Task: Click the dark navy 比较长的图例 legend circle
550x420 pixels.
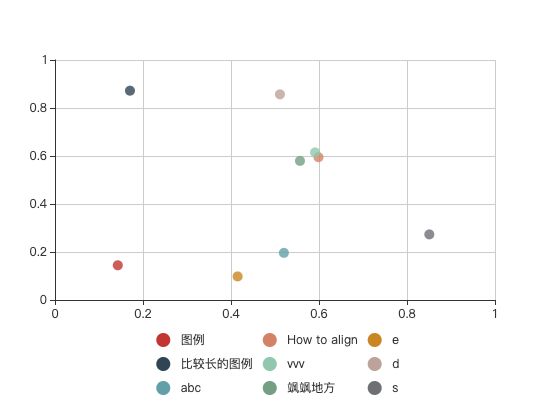Action: pyautogui.click(x=163, y=364)
